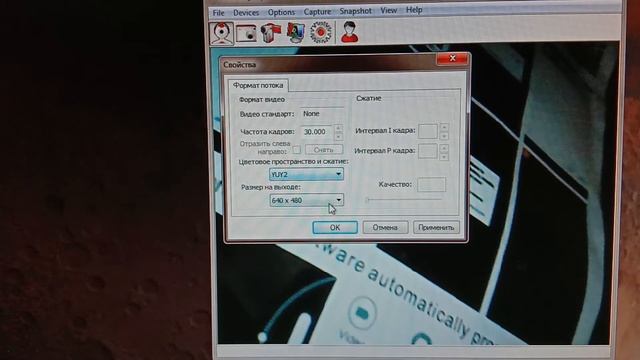This screenshot has width=640, height=360.
Task: Click the red gear record settings icon
Action: (320, 33)
